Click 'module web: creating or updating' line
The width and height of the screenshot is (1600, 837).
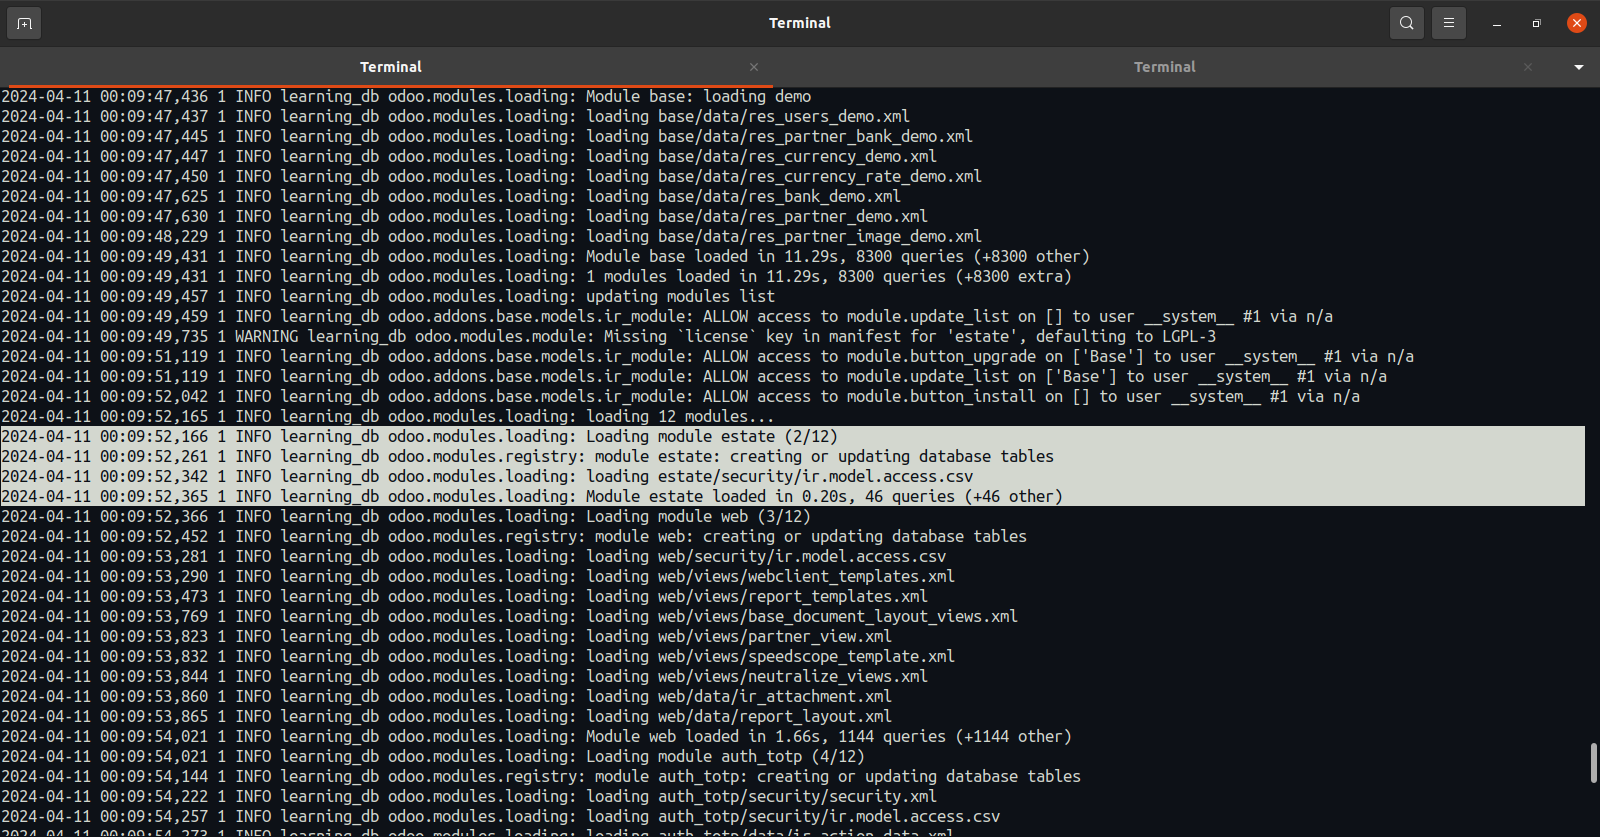(514, 537)
